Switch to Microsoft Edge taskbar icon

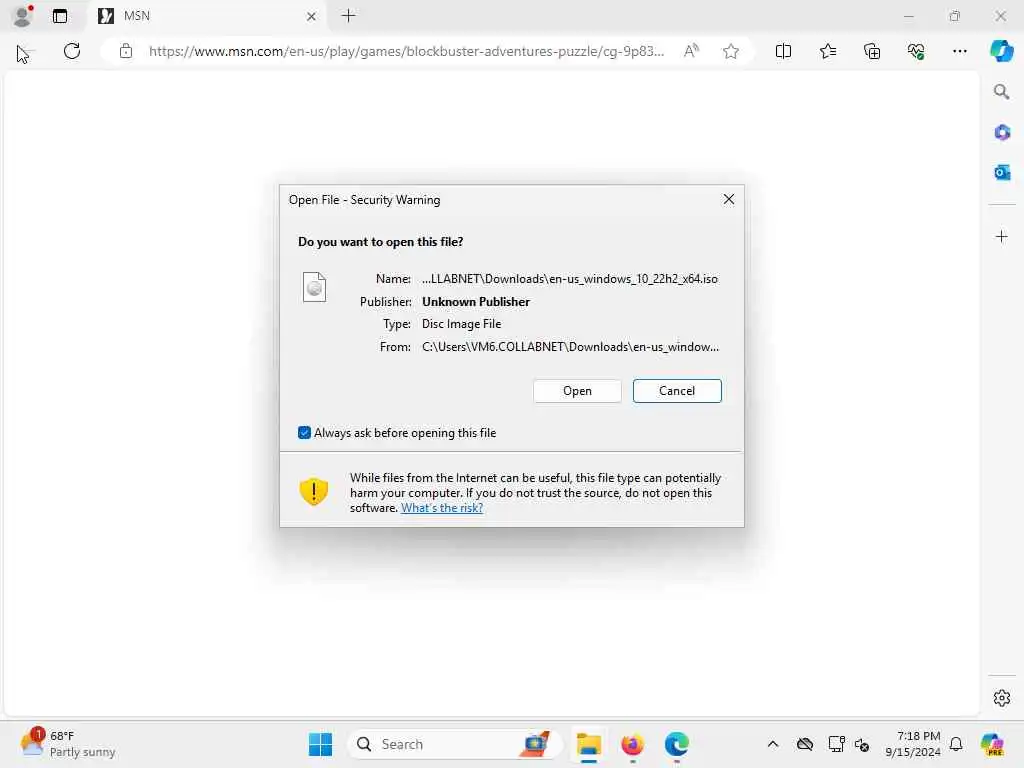click(x=677, y=744)
